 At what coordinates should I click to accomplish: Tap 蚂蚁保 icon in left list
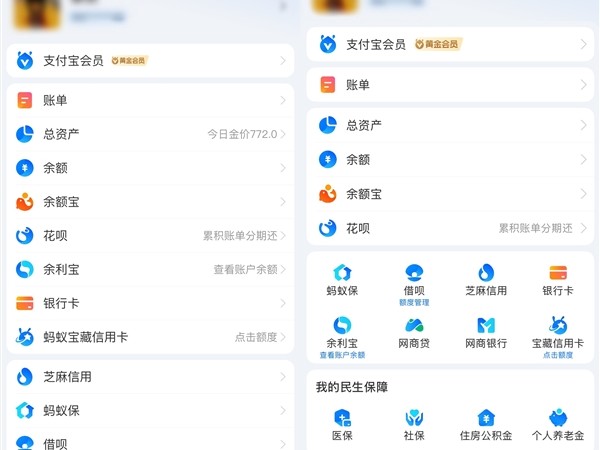pos(25,410)
